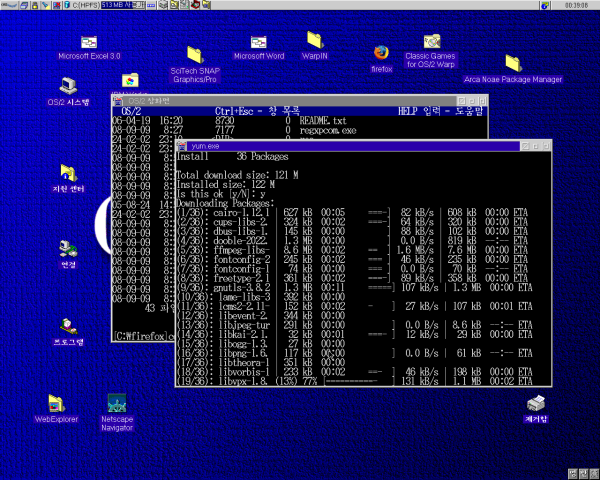600x480 pixels.
Task: Open the colorful IBM Works folder icon
Action: click(130, 81)
